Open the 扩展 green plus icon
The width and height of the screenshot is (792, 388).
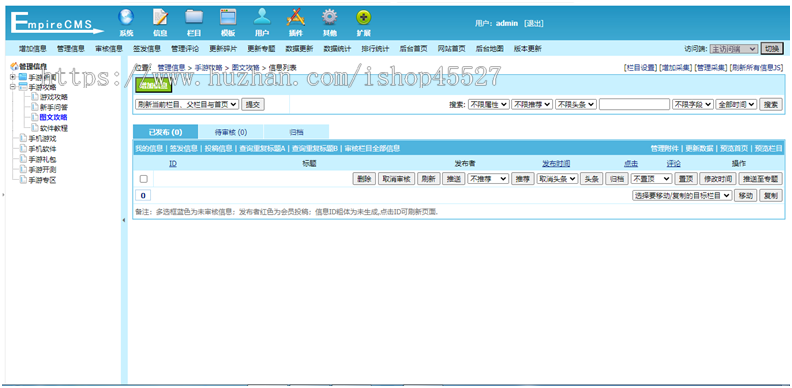coord(364,18)
